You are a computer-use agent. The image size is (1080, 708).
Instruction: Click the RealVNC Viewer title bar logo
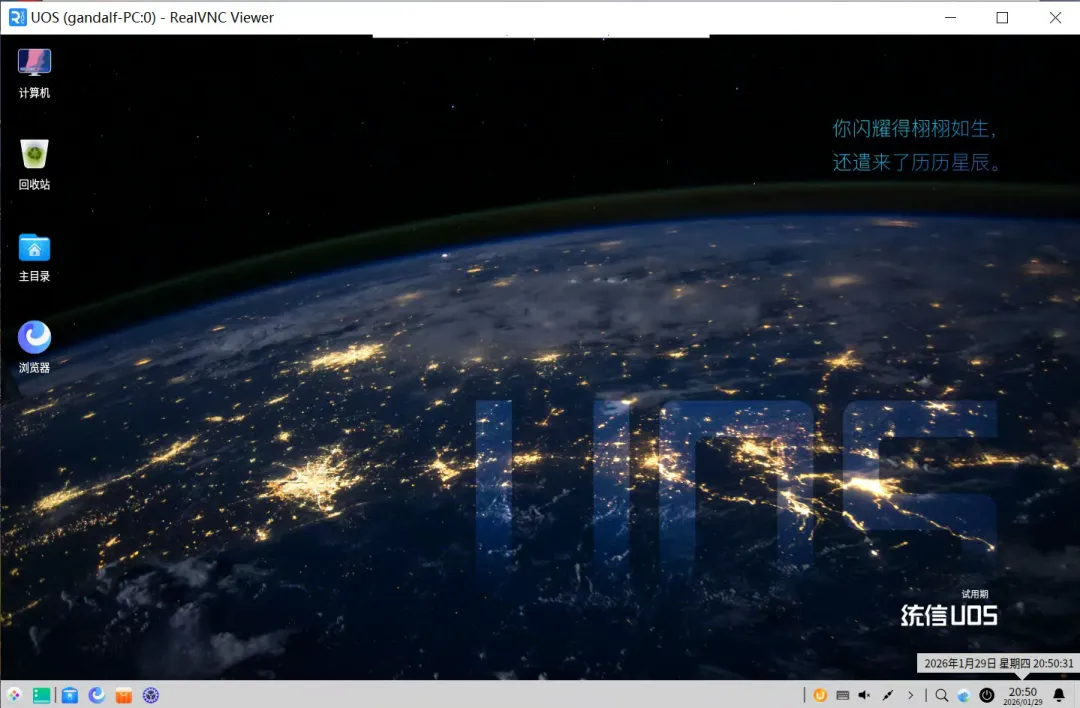pyautogui.click(x=17, y=17)
